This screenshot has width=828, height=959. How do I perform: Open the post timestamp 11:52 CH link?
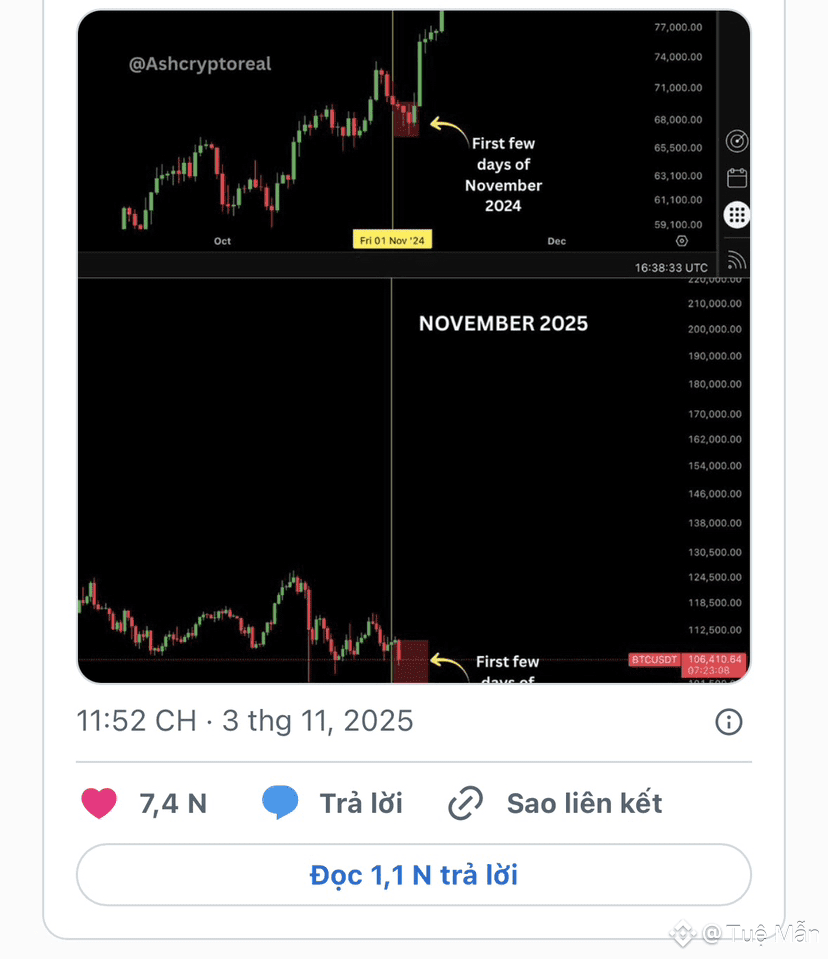click(x=136, y=721)
